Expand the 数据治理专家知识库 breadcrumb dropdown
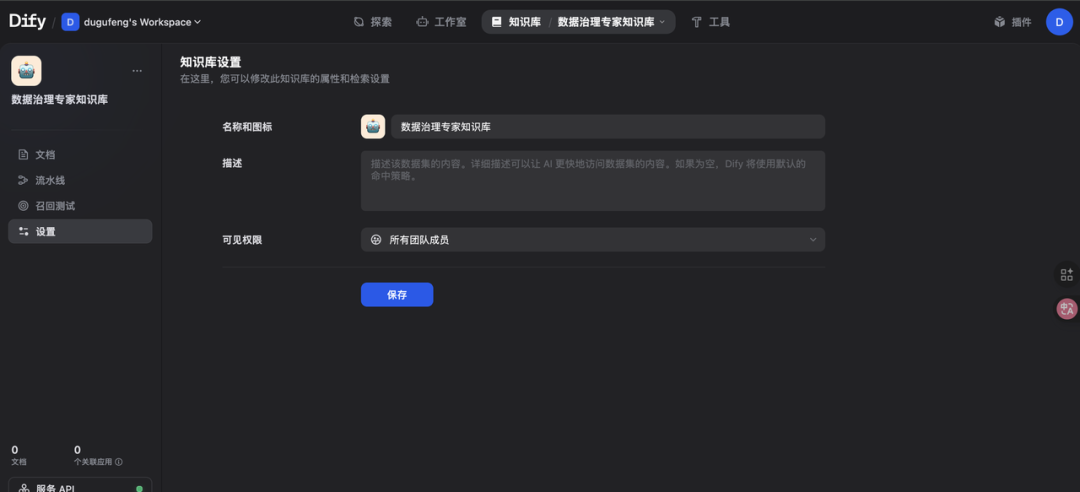The image size is (1080, 492). 612,22
